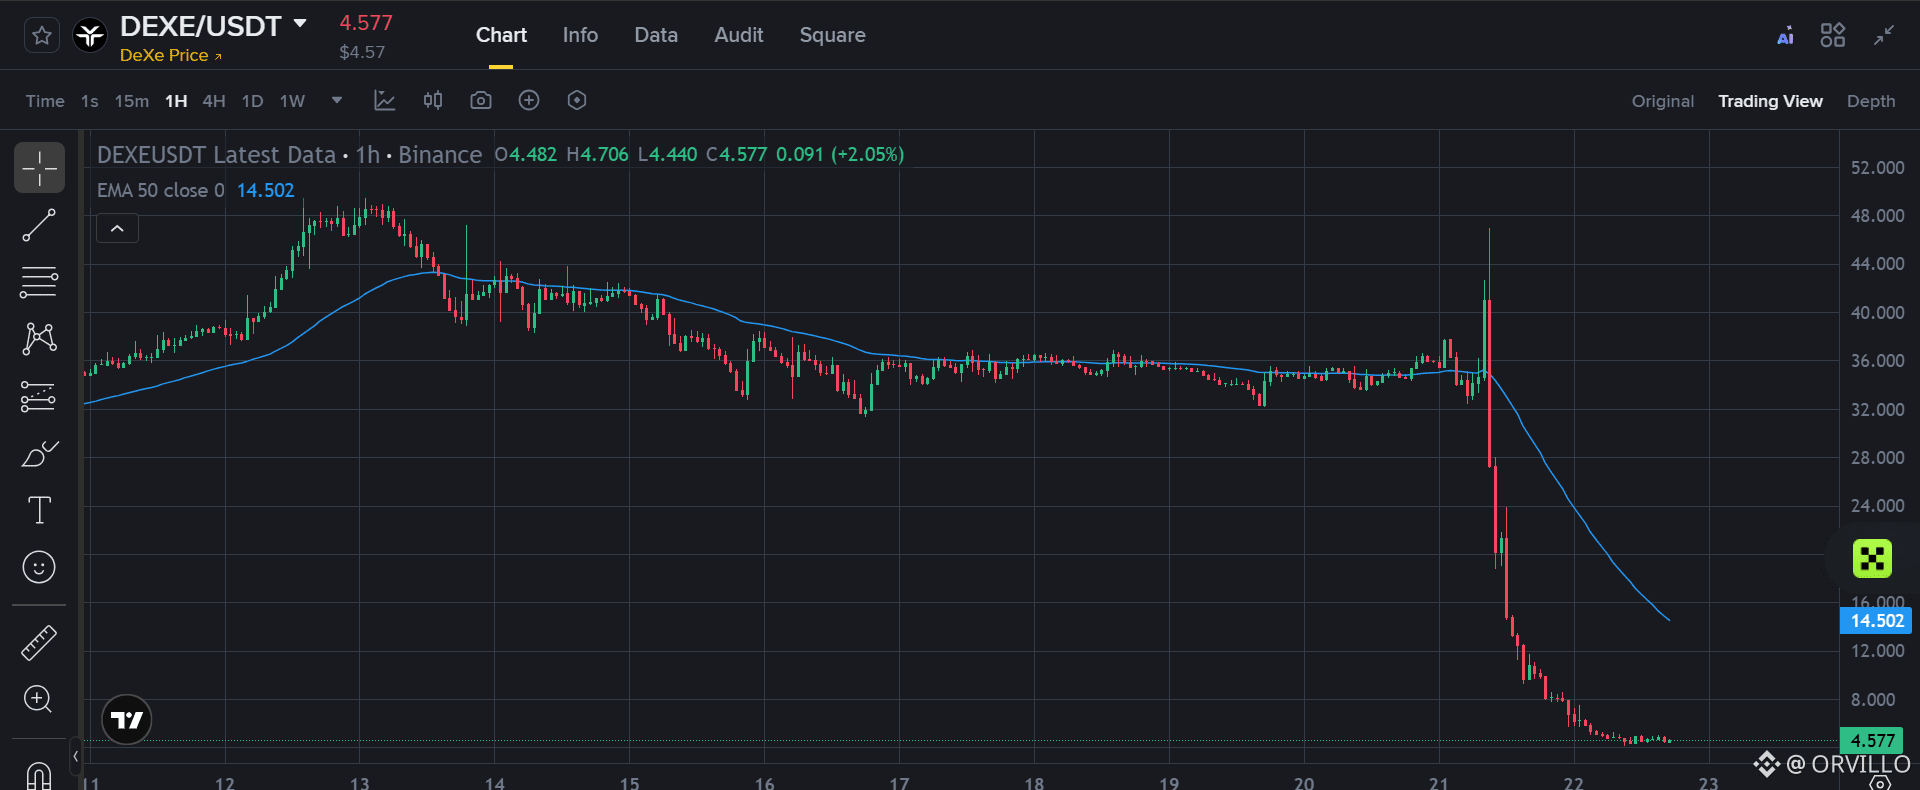
Task: Select the pattern drawing tool
Action: (39, 339)
